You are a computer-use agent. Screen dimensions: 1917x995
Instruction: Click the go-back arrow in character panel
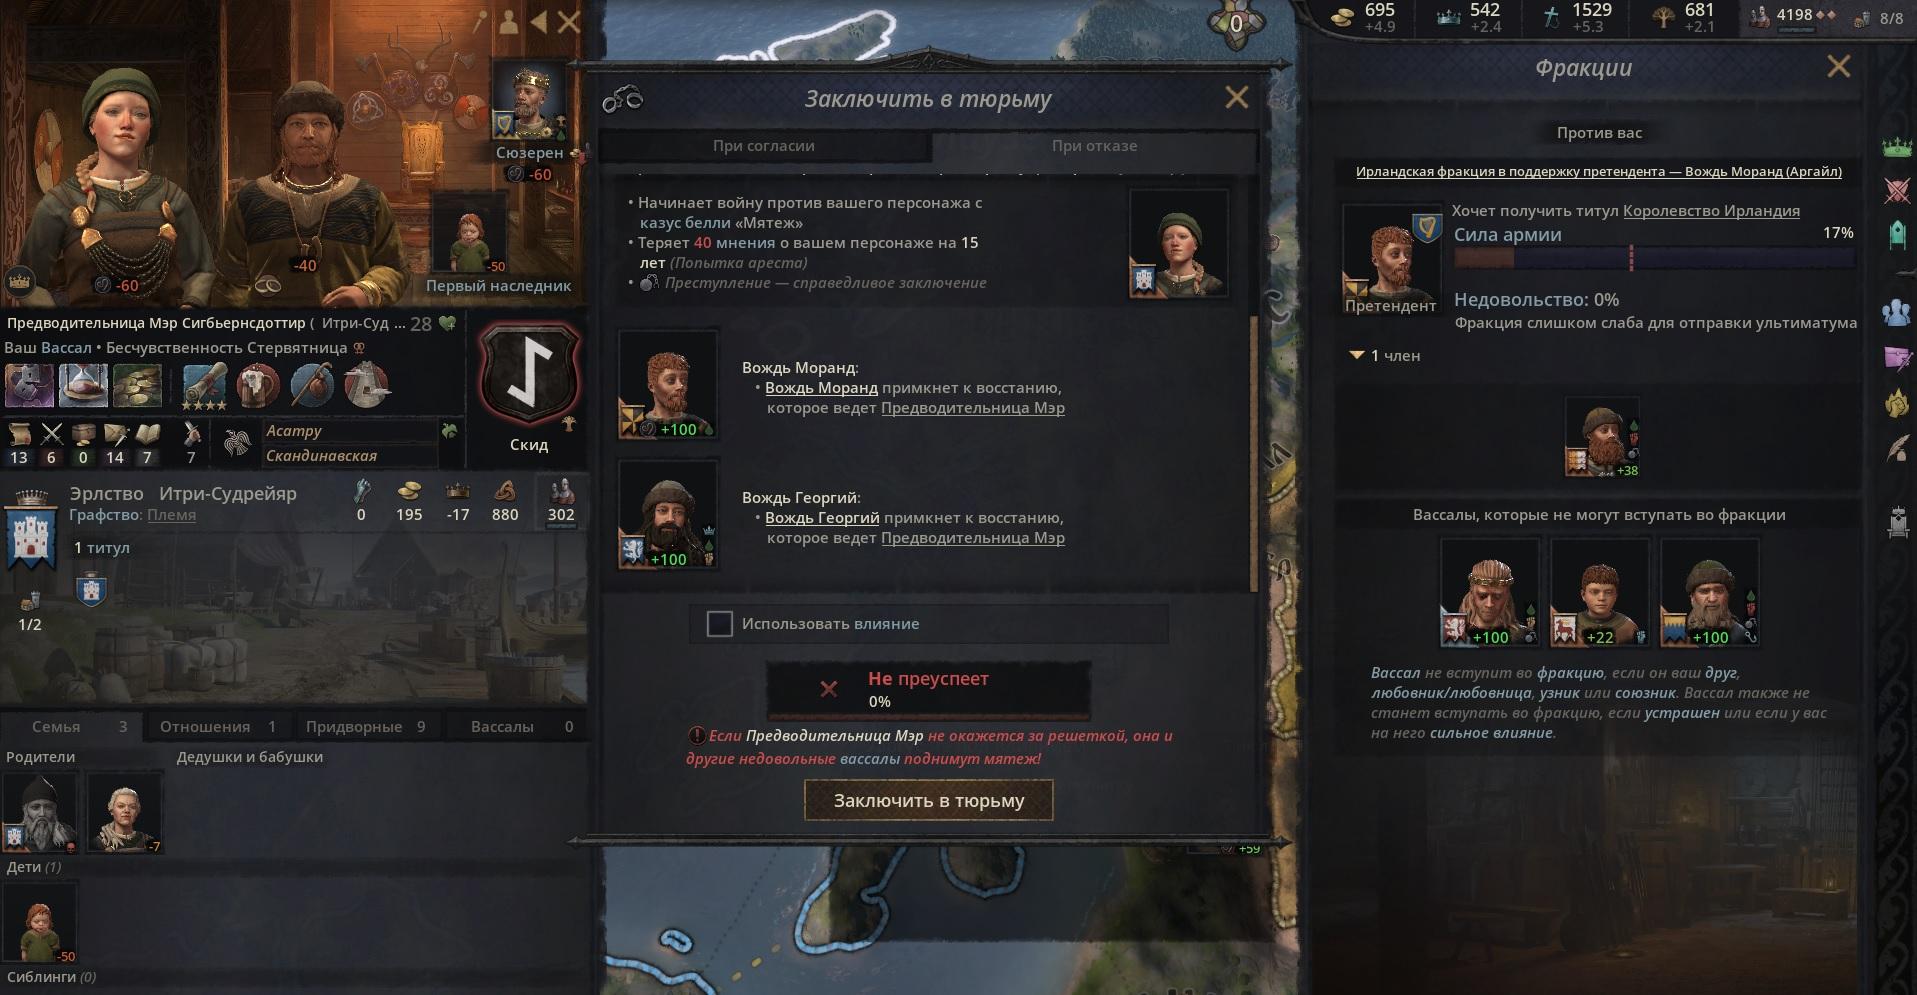pos(539,21)
